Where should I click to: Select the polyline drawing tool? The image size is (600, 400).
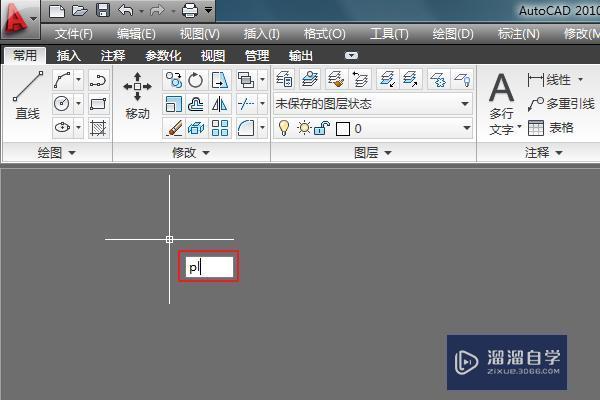point(98,80)
